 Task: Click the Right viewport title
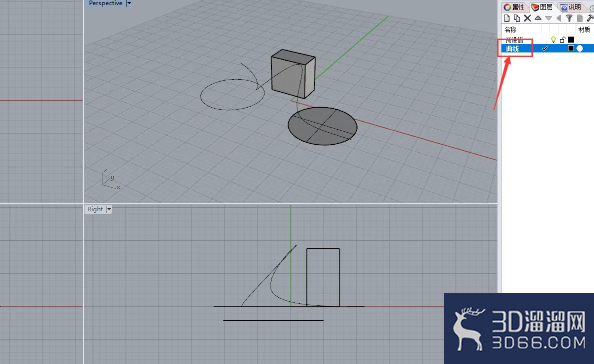[x=95, y=209]
